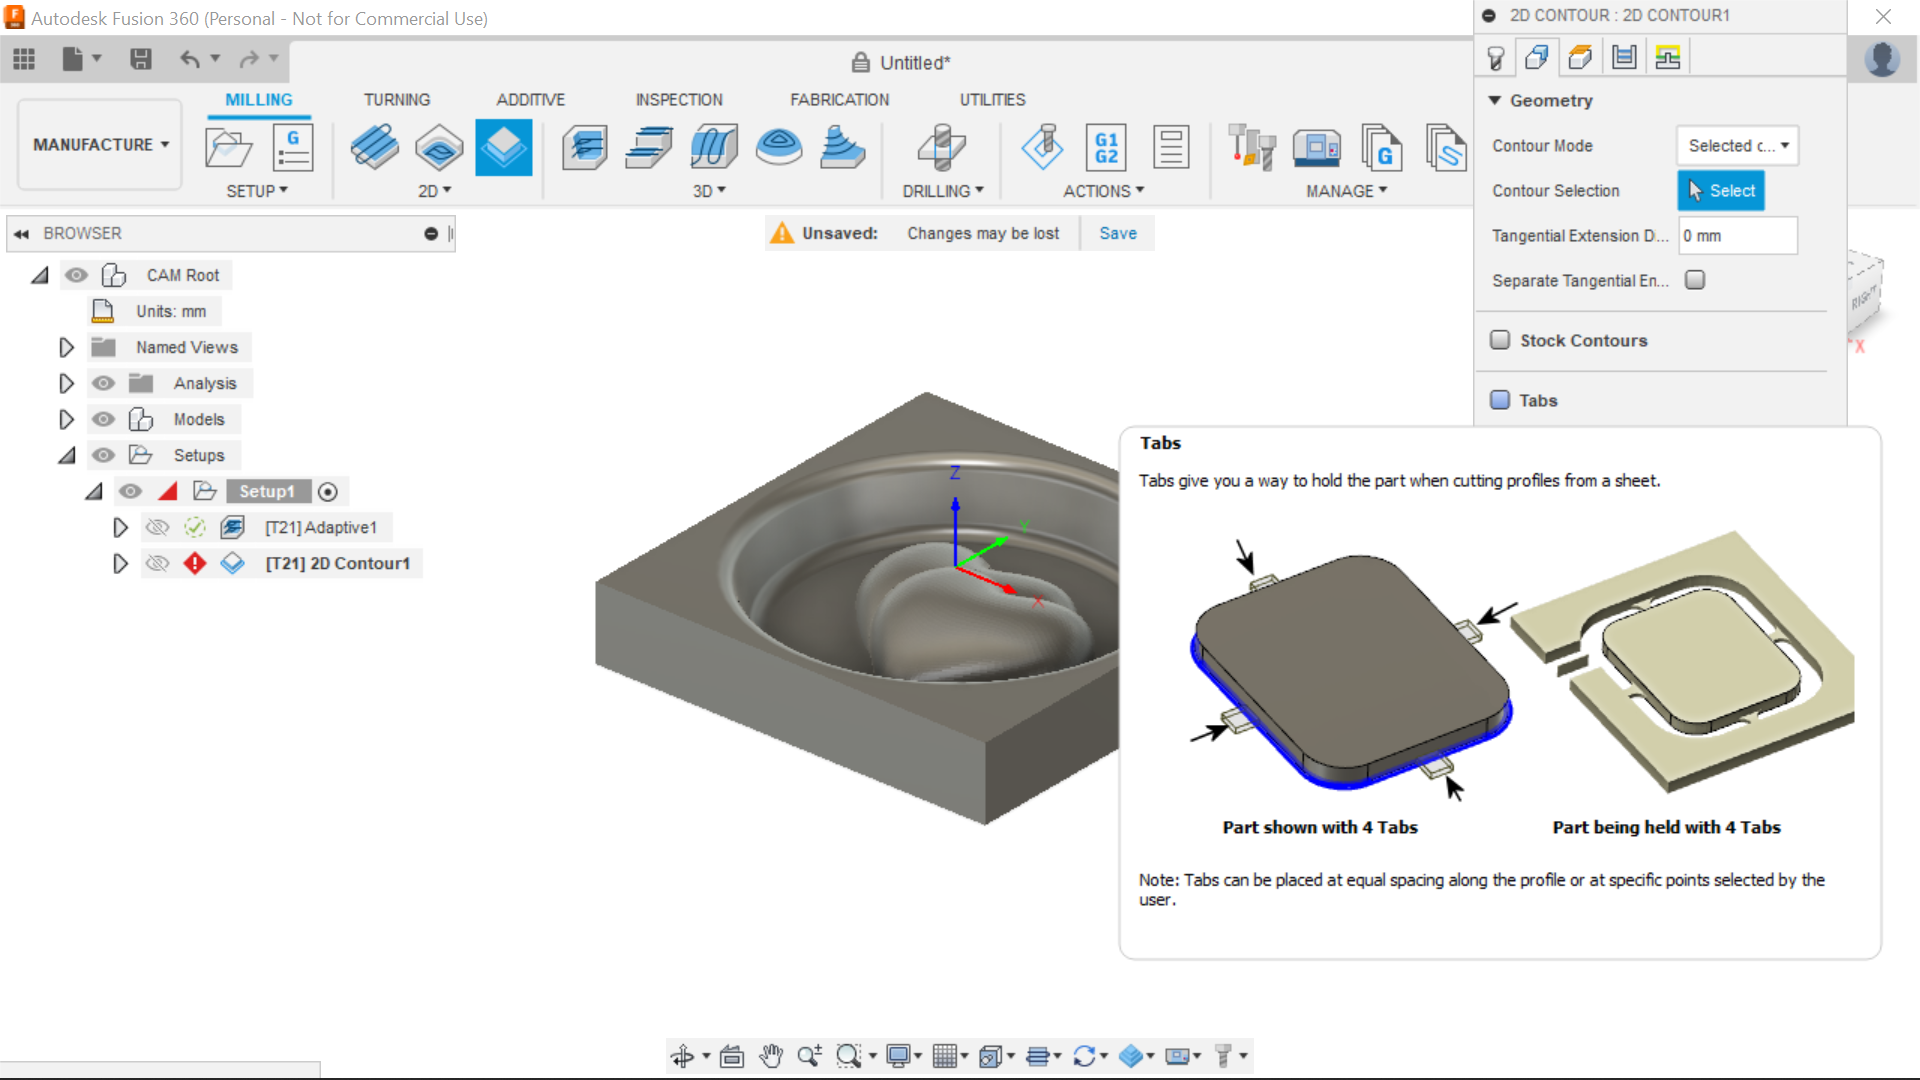Select the Post Process actions icon

(x=1105, y=145)
